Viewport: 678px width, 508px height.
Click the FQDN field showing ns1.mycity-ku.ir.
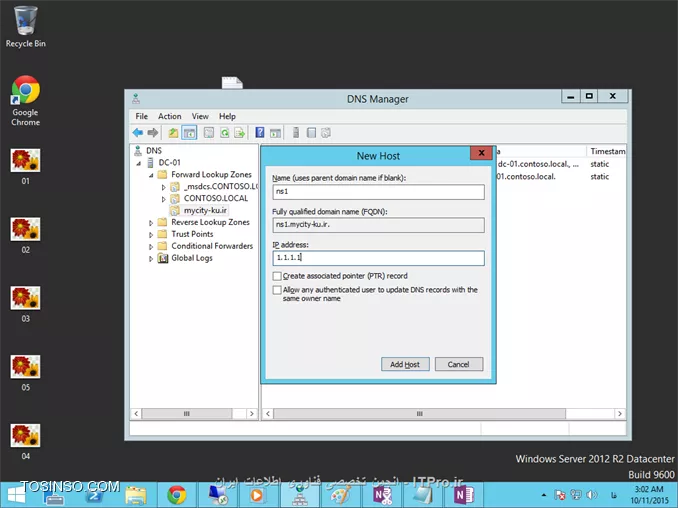(378, 225)
